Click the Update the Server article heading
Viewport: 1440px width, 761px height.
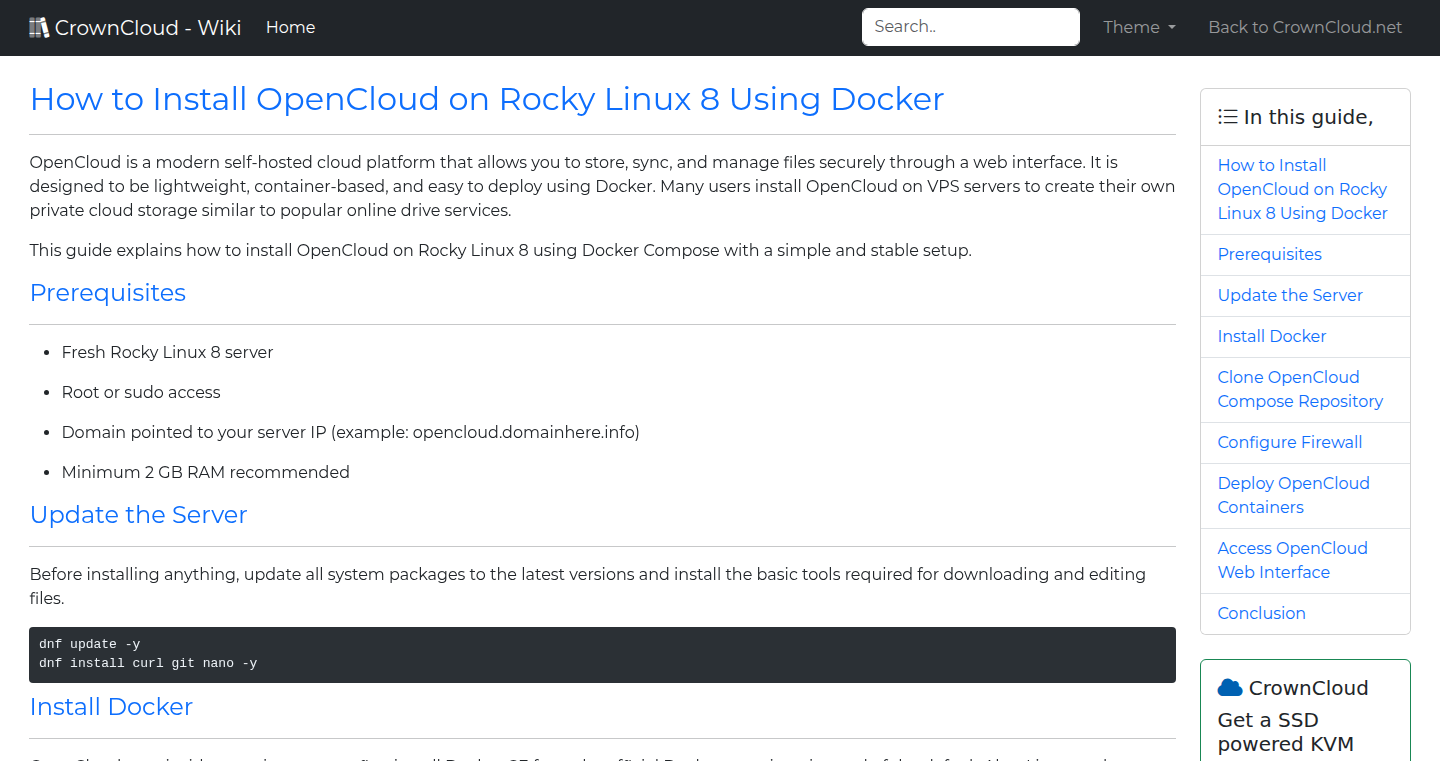[138, 515]
